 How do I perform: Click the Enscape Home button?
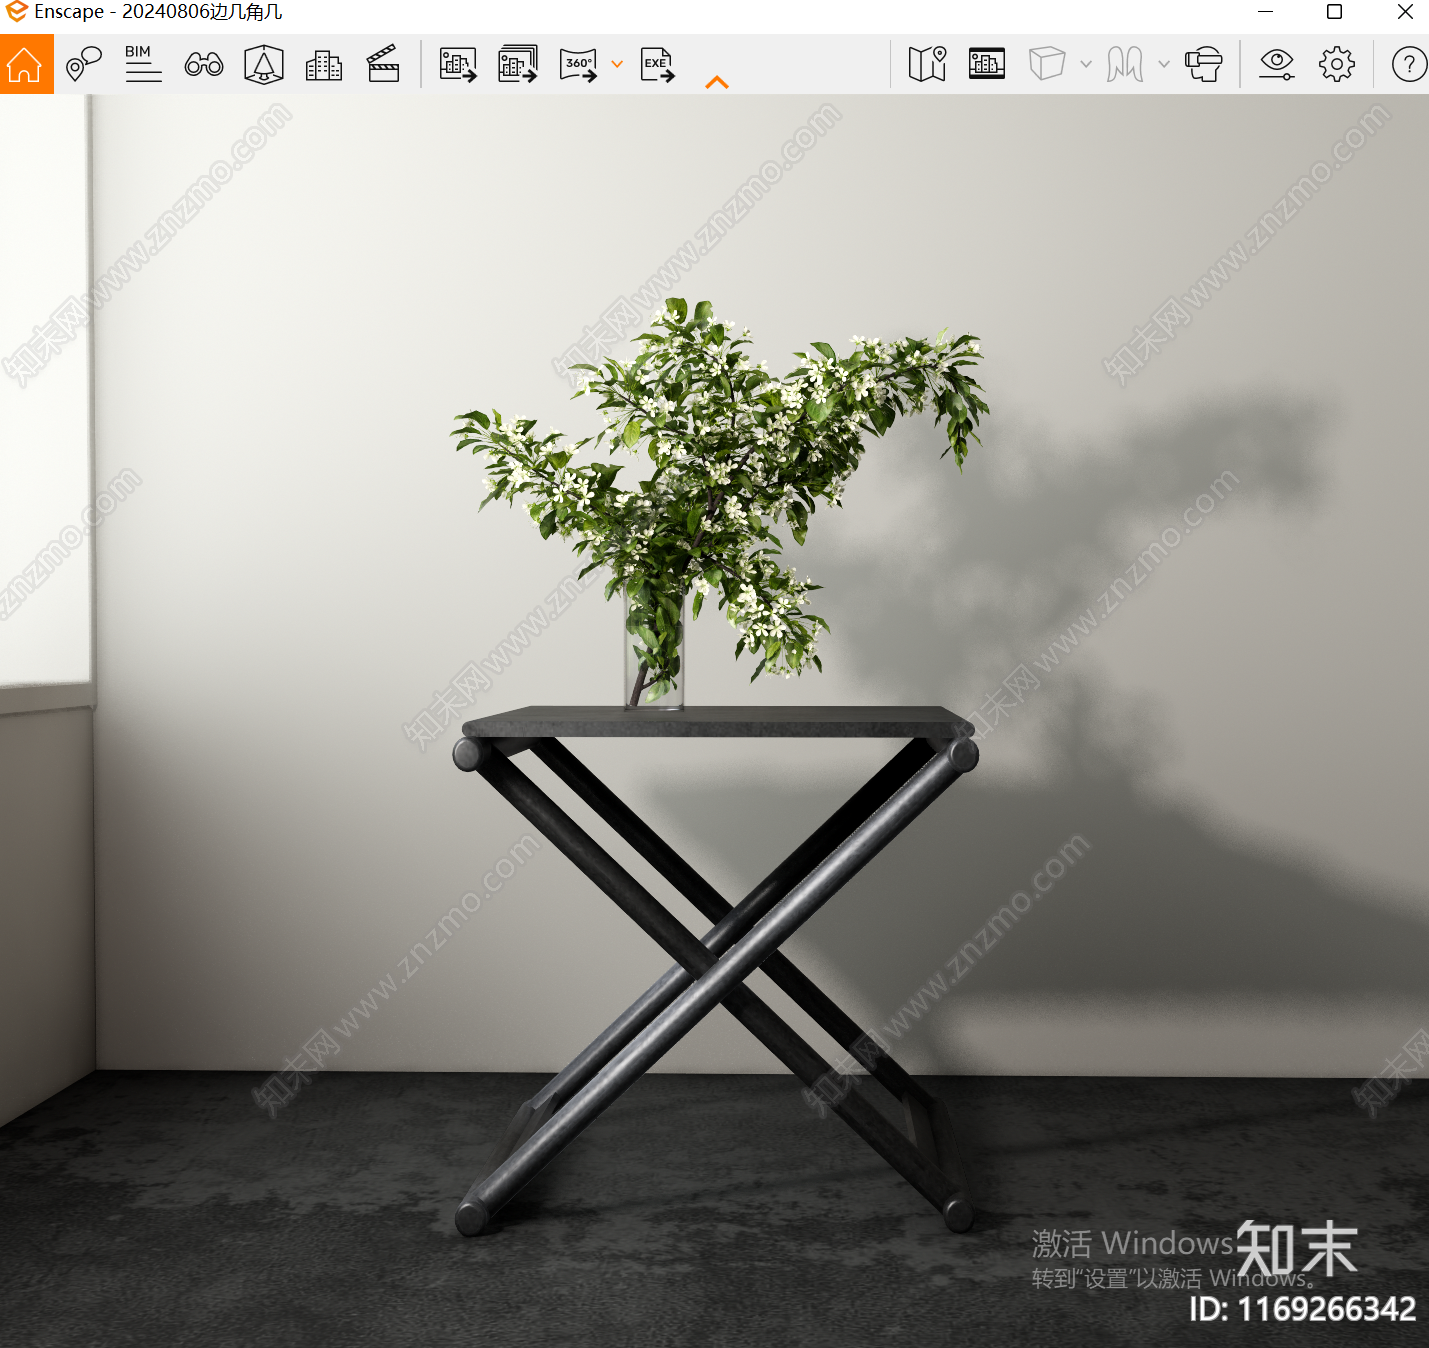[26, 64]
